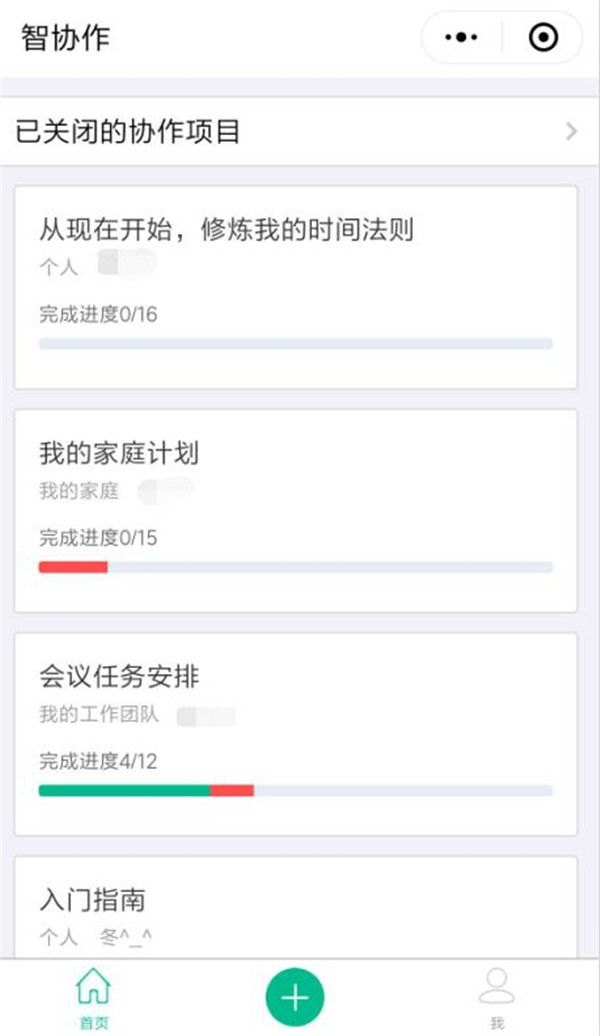The image size is (600, 1036).
Task: Open 已关闭的协作项目 section
Action: point(128,132)
